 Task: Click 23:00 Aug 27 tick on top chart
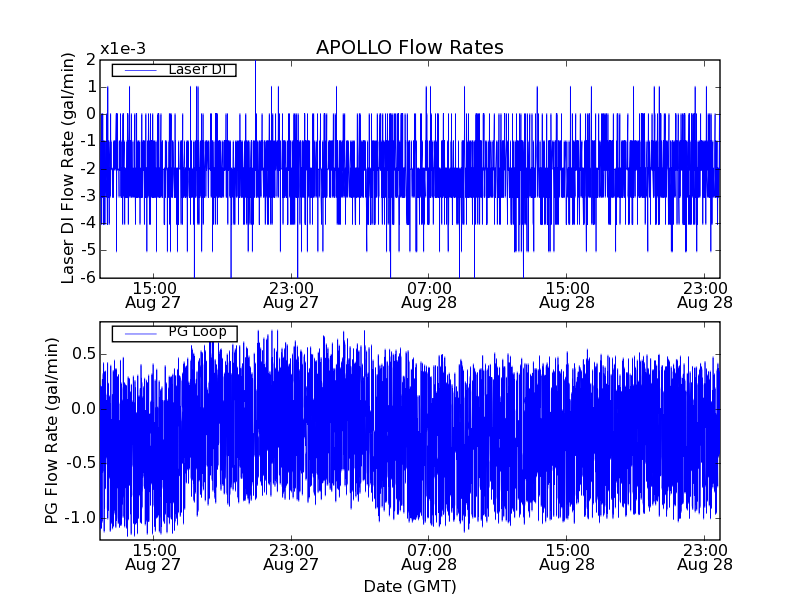coord(291,294)
